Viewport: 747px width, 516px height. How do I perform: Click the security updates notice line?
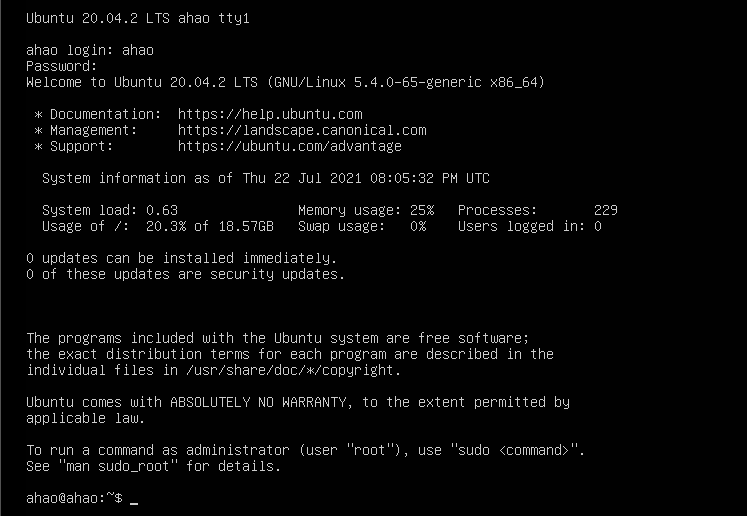185,274
